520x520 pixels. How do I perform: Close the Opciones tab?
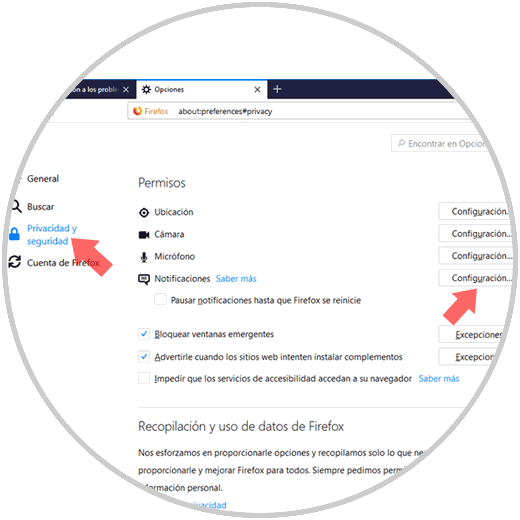(257, 89)
